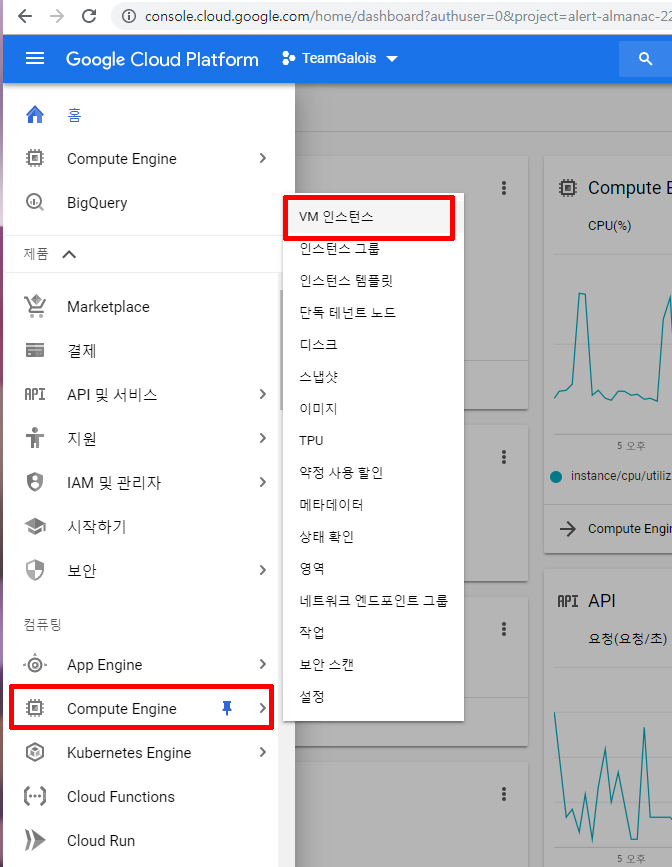
Task: Select 스냅샷 in the submenu
Action: point(373,377)
